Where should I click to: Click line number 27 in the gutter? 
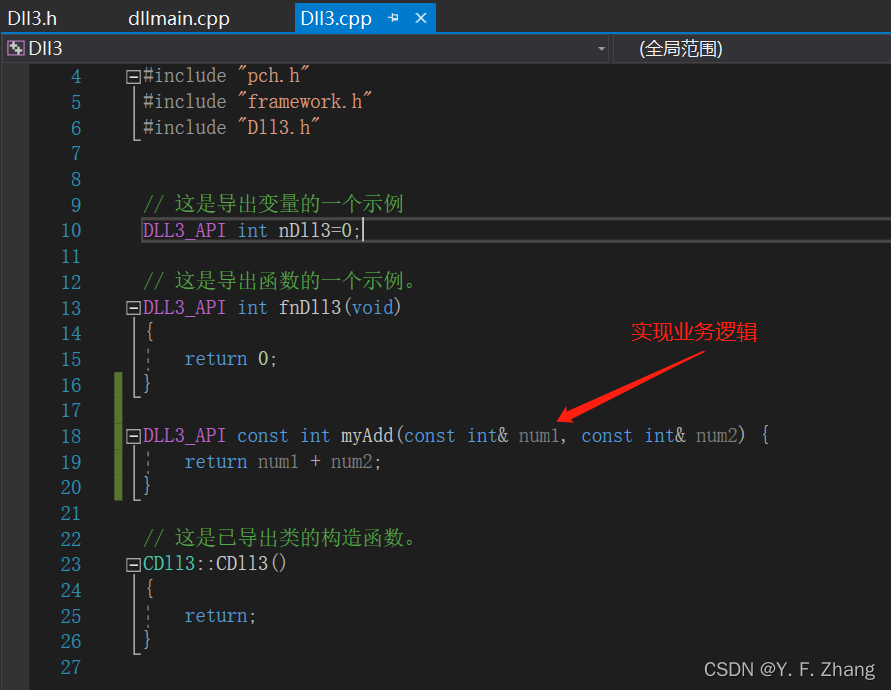tap(72, 667)
